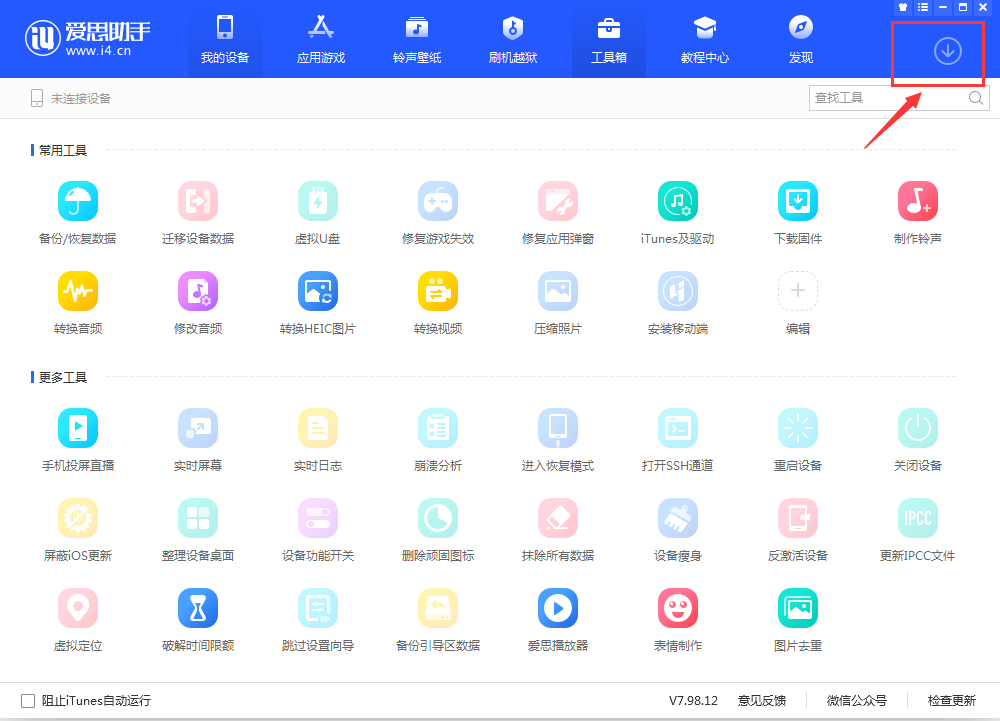1000x721 pixels.
Task: Click the 表情制作 emoji maker icon
Action: [x=678, y=608]
